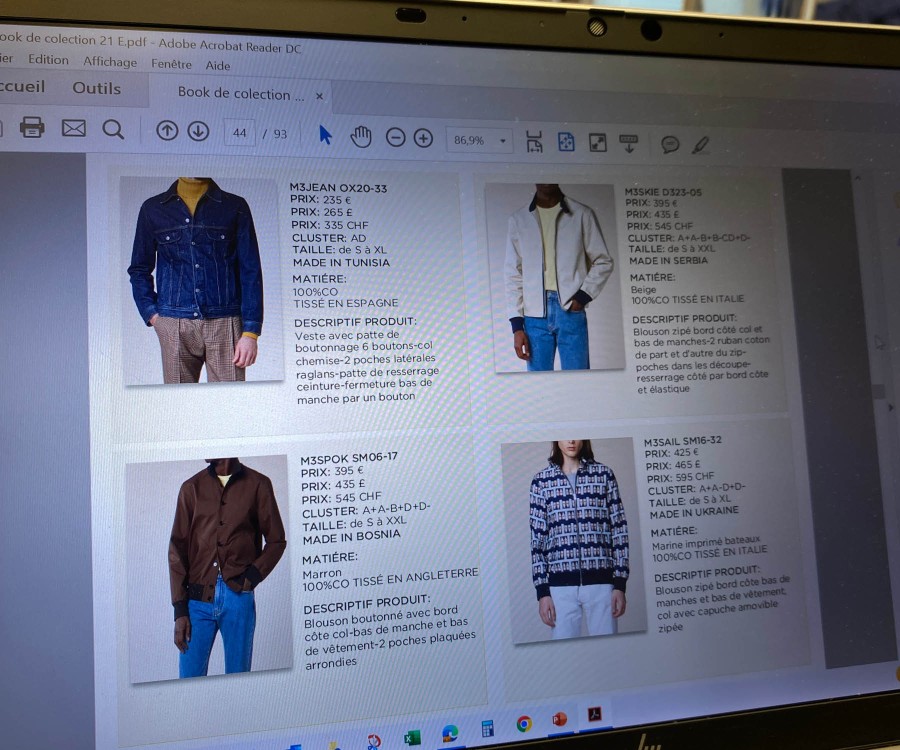Open the Edition menu

48,60
